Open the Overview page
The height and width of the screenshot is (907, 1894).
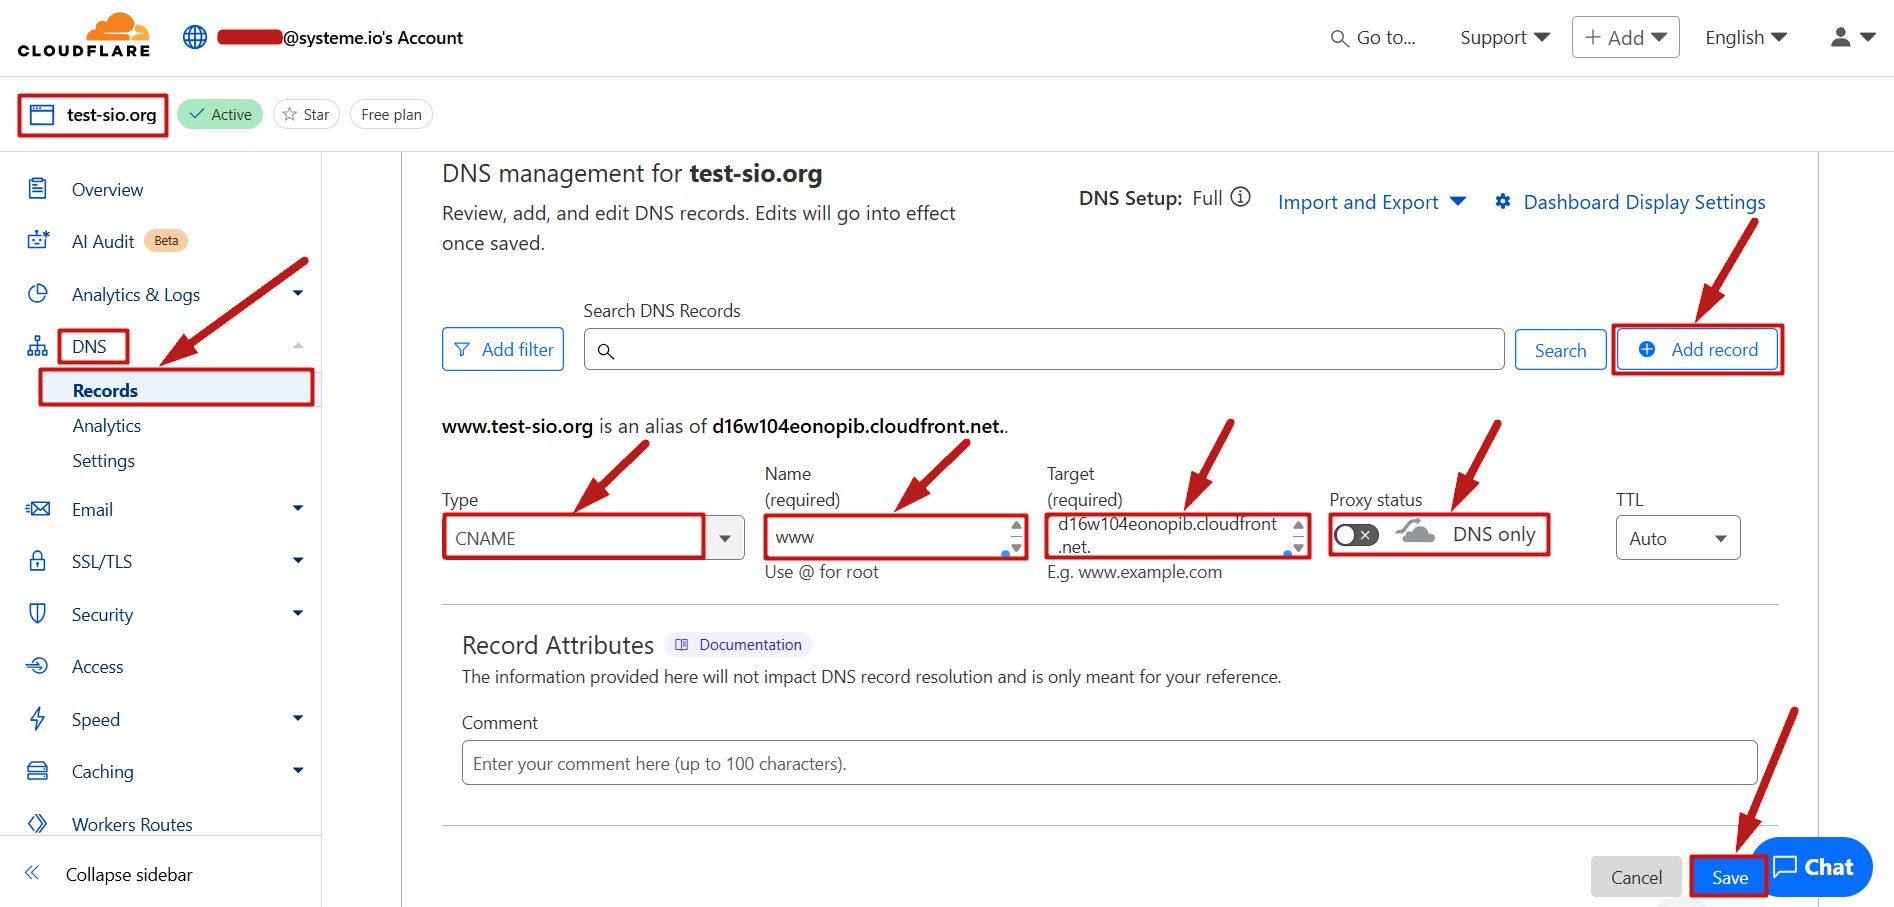coord(107,189)
